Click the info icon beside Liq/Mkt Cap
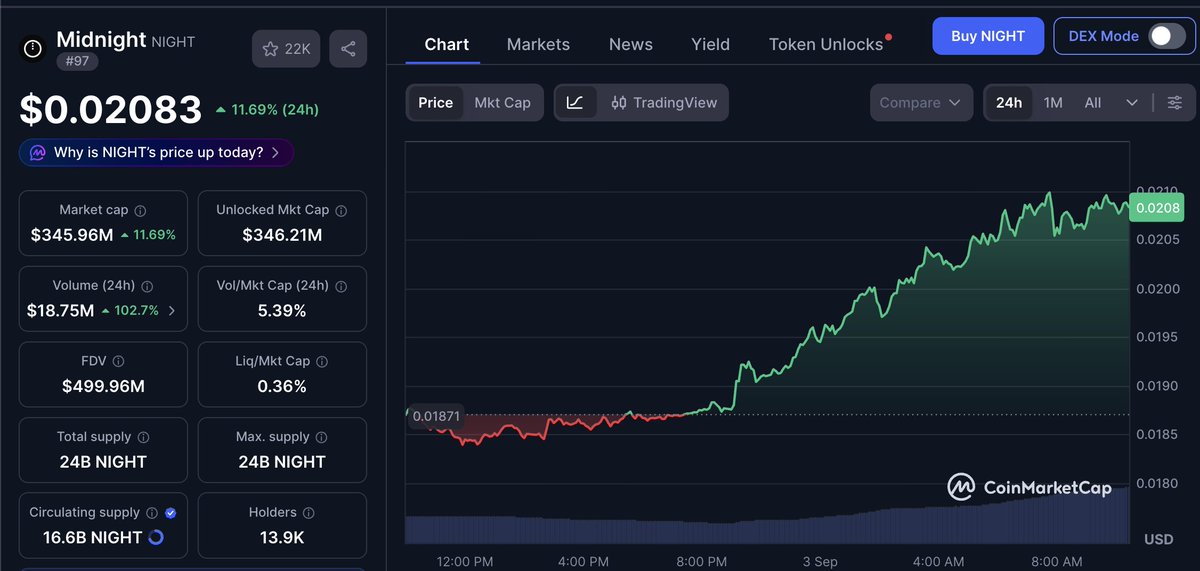This screenshot has height=571, width=1200. 322,361
